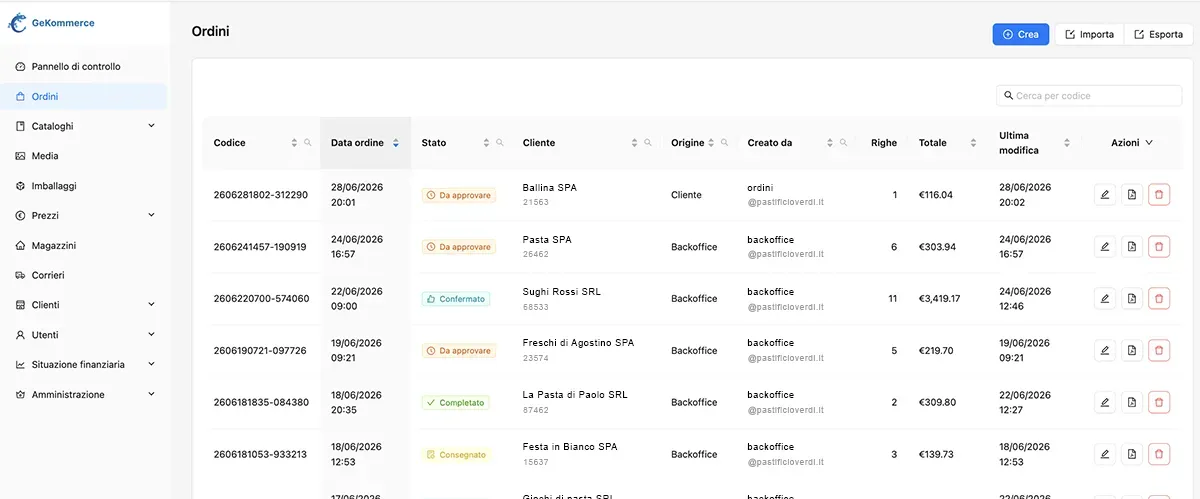
Task: Click the GeKommerce logo icon
Action: tap(17, 23)
